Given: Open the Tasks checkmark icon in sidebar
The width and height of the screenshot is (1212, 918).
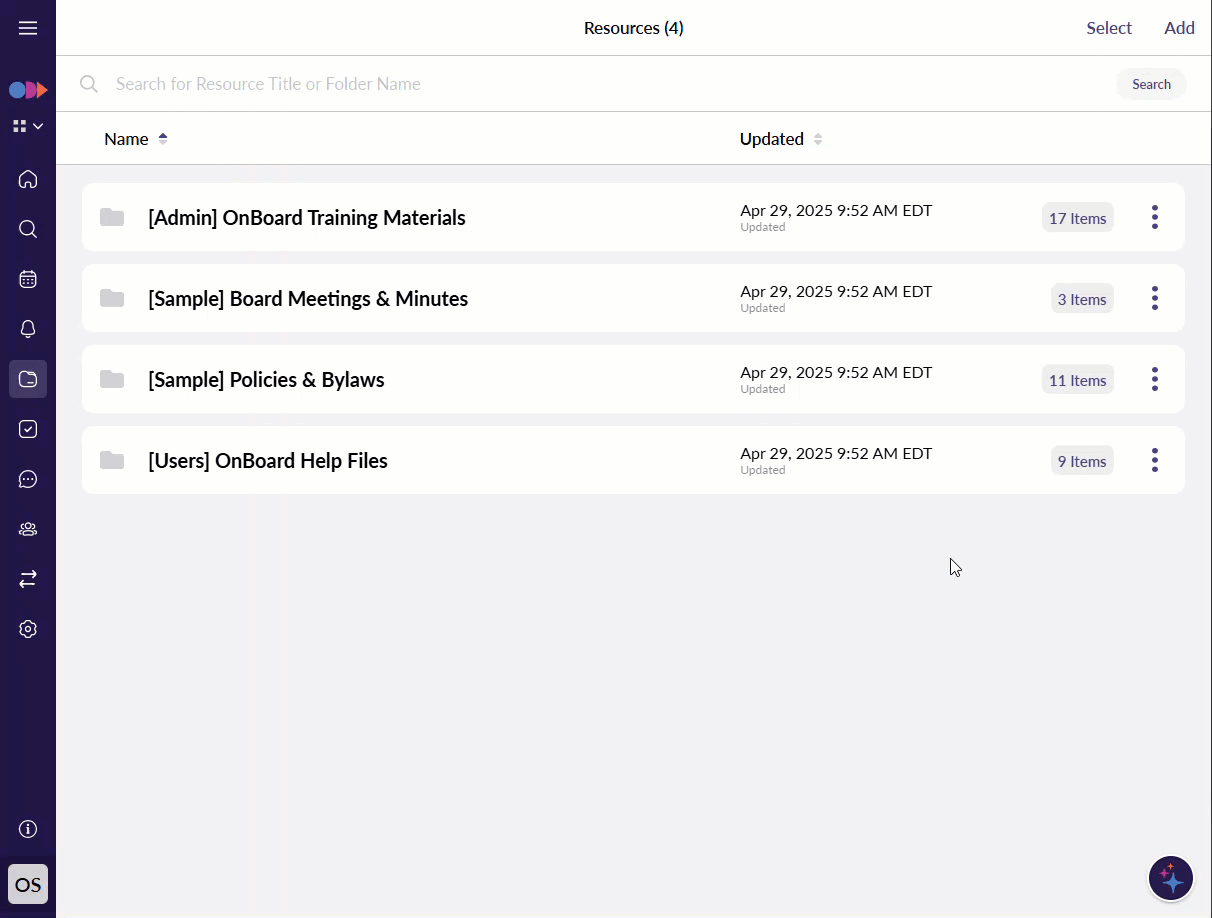Looking at the screenshot, I should click(28, 429).
